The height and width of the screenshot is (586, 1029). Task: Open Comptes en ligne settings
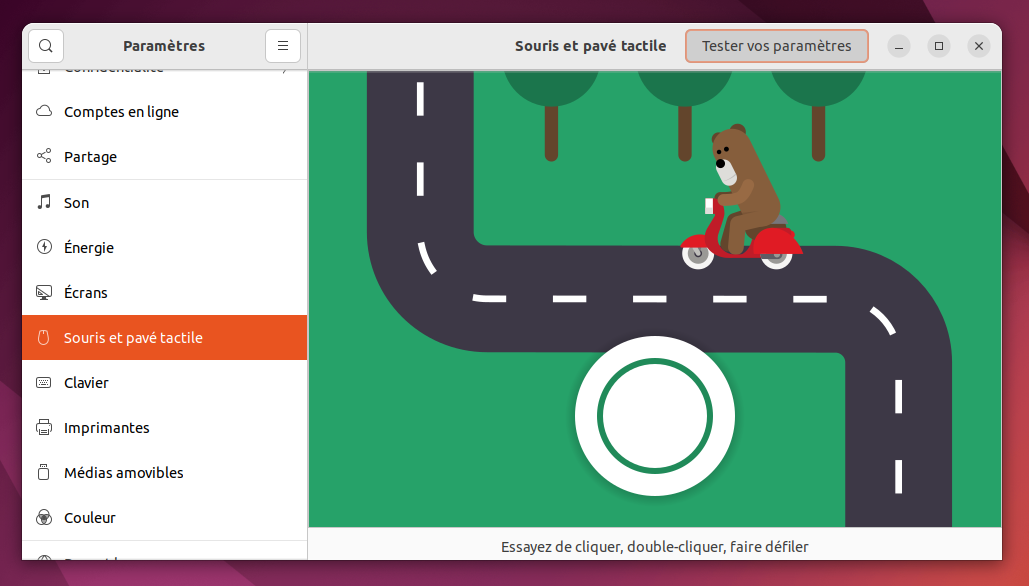165,112
